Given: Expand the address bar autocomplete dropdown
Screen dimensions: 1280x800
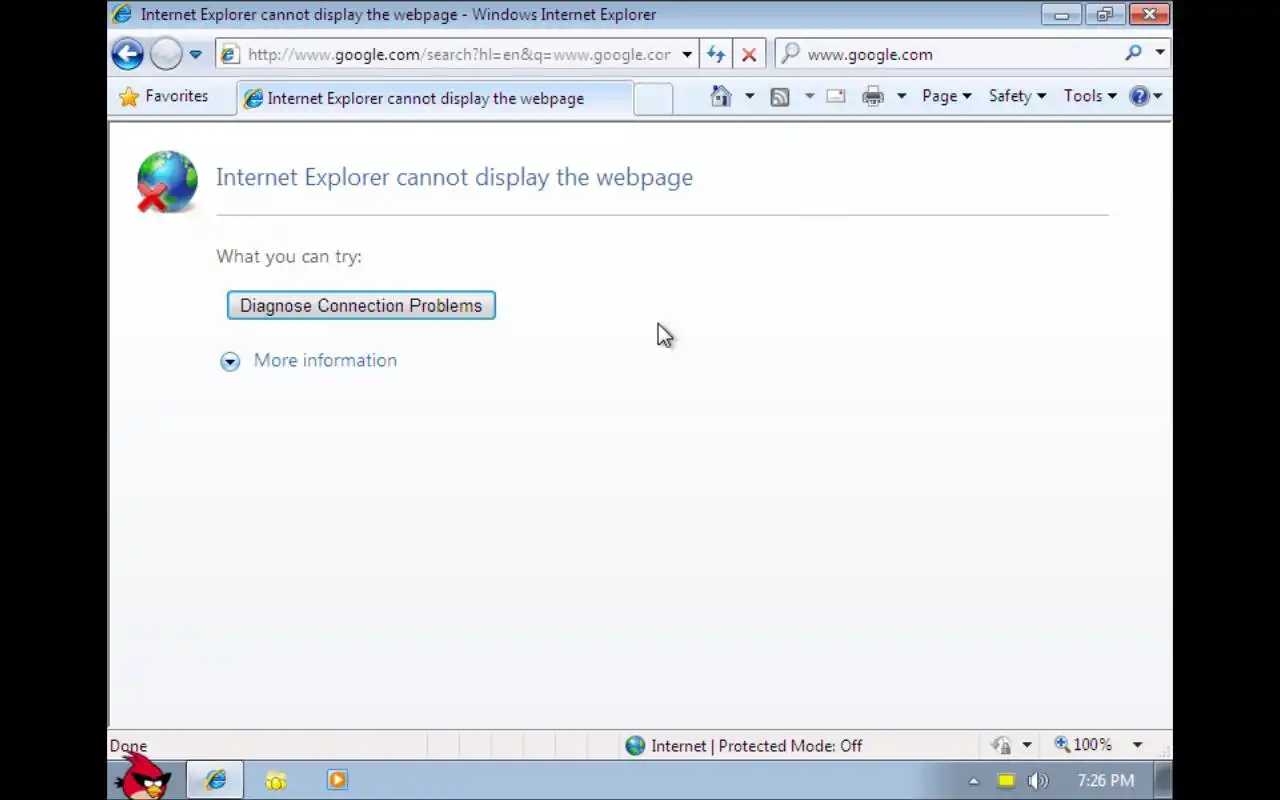Looking at the screenshot, I should [687, 54].
